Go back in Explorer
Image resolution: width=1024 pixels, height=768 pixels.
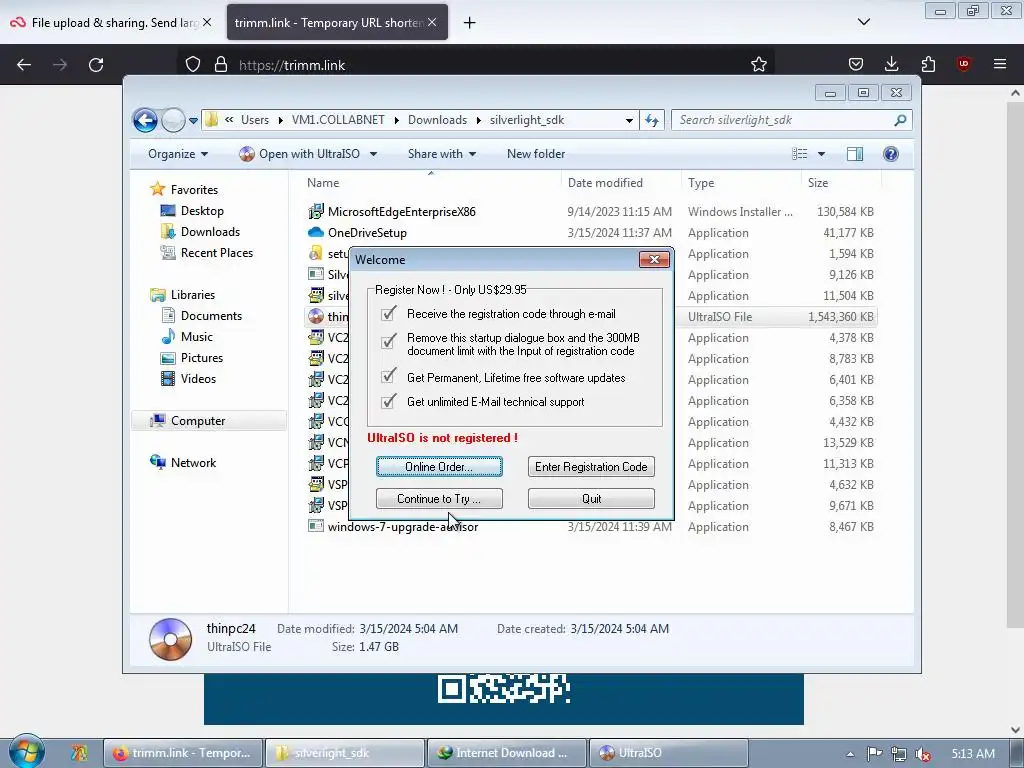(145, 120)
